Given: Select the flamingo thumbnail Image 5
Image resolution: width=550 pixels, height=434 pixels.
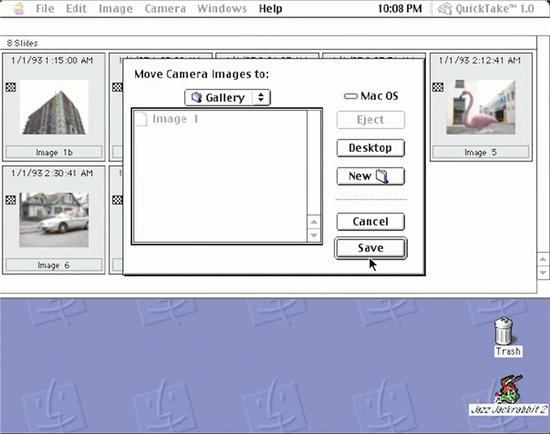Looking at the screenshot, I should [481, 107].
